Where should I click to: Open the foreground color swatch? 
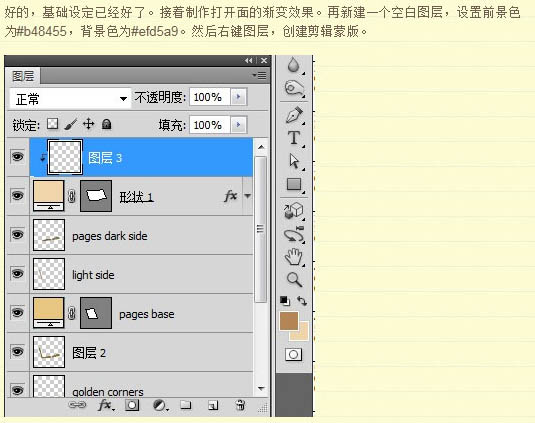289,321
